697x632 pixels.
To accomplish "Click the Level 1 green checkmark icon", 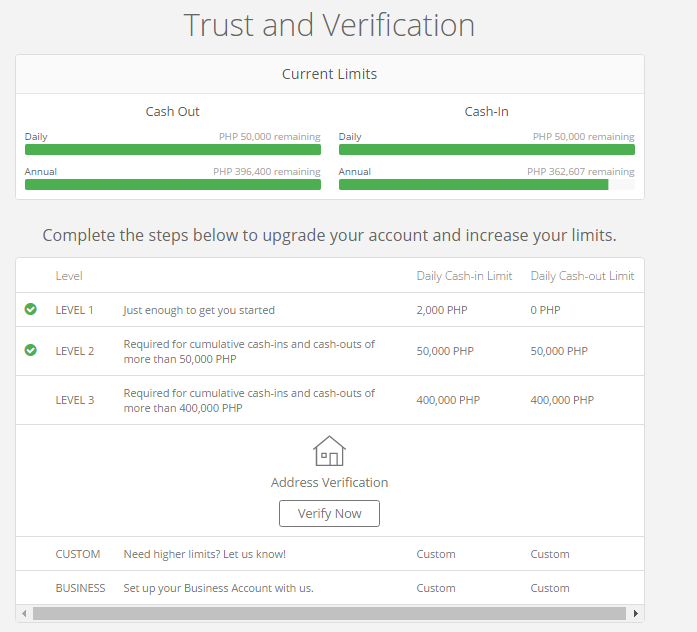I will point(31,309).
